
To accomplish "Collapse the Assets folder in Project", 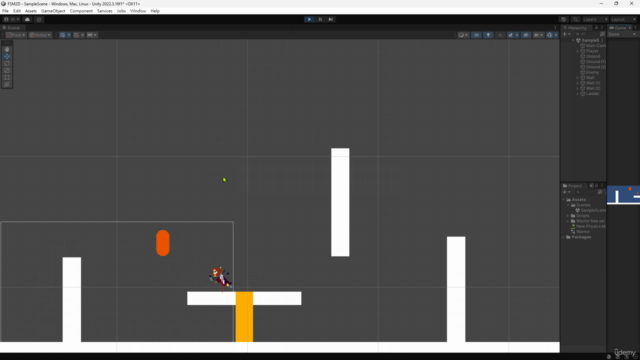I will point(564,200).
